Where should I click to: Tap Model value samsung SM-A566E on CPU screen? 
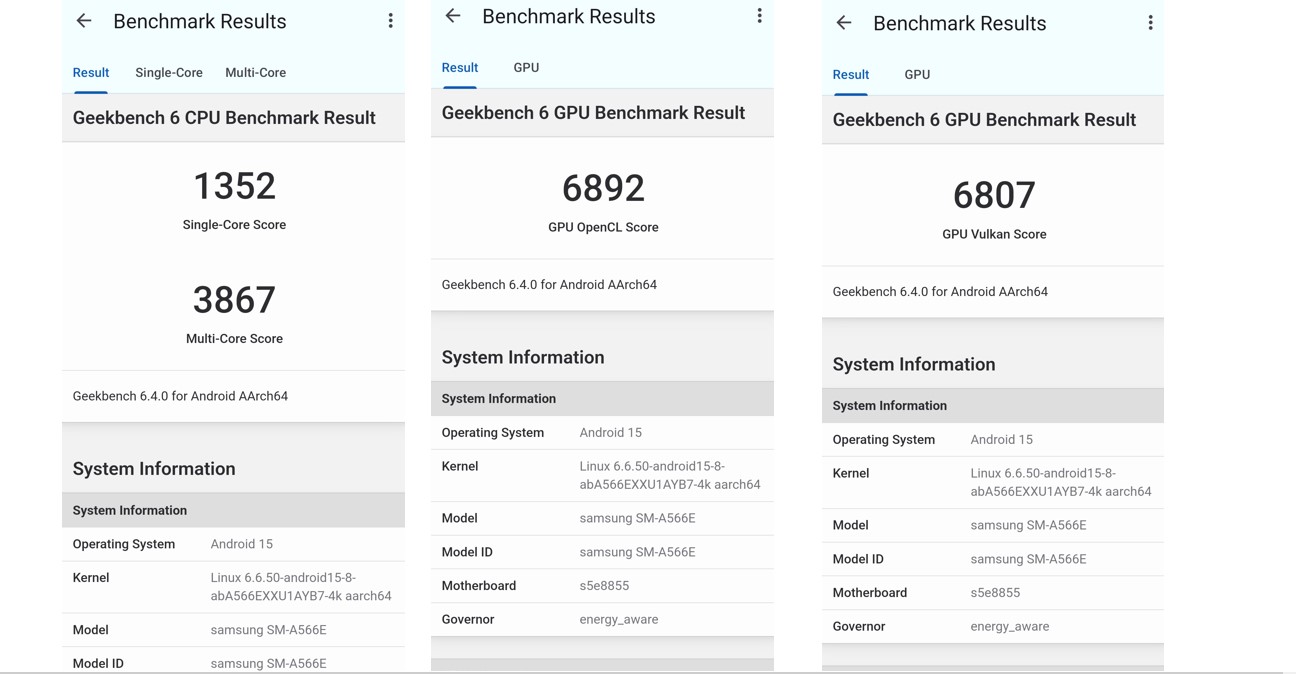(x=268, y=630)
